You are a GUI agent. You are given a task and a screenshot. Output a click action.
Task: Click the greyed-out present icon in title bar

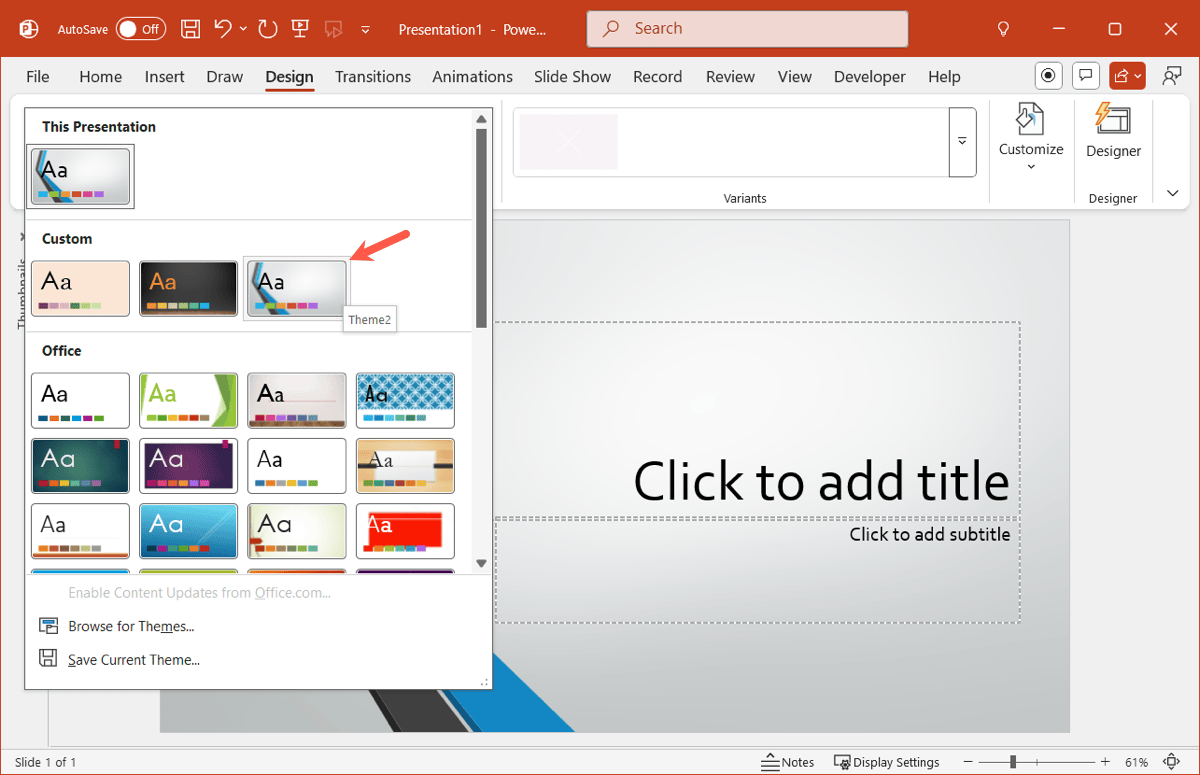pos(333,29)
